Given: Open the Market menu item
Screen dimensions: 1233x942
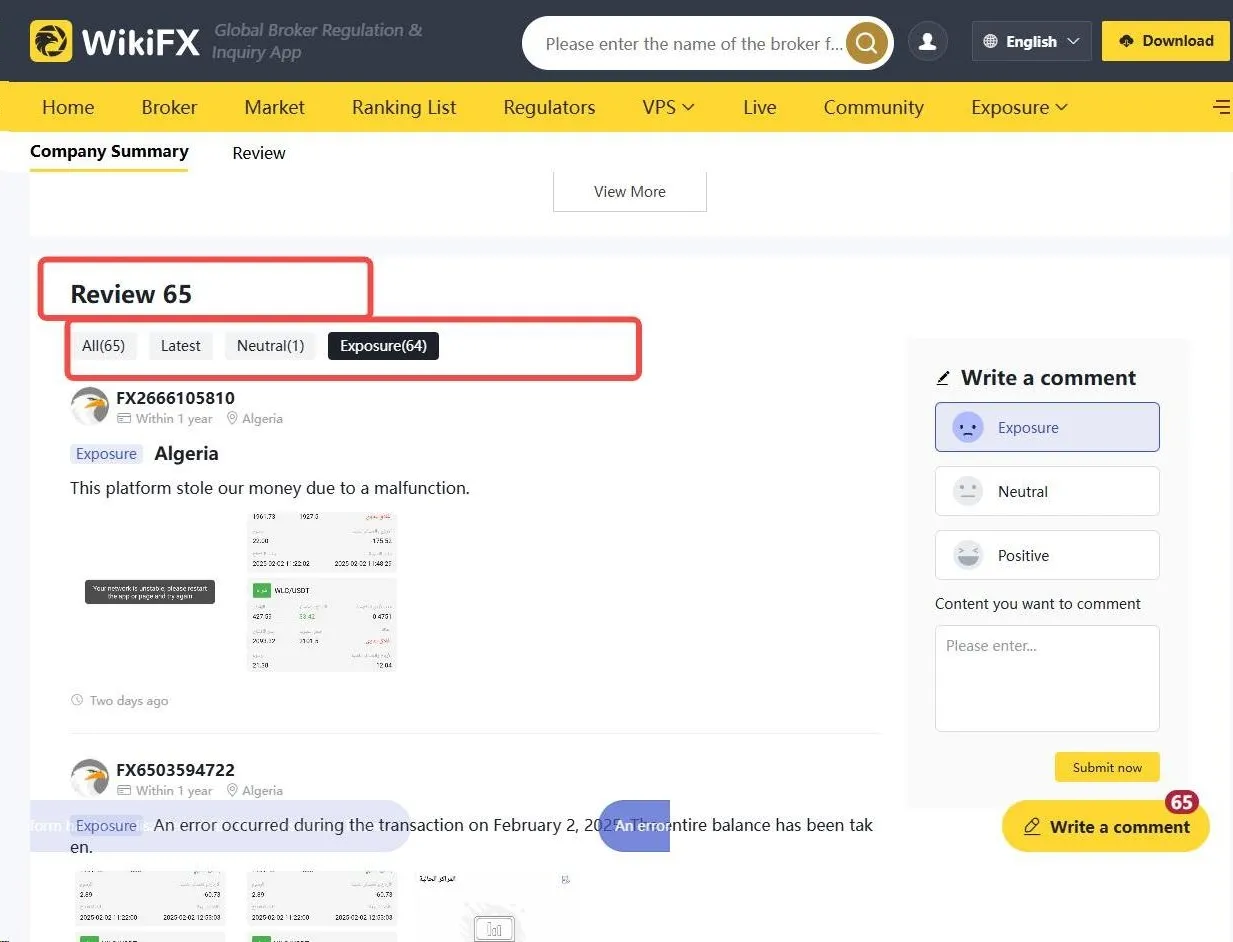Looking at the screenshot, I should coord(274,107).
